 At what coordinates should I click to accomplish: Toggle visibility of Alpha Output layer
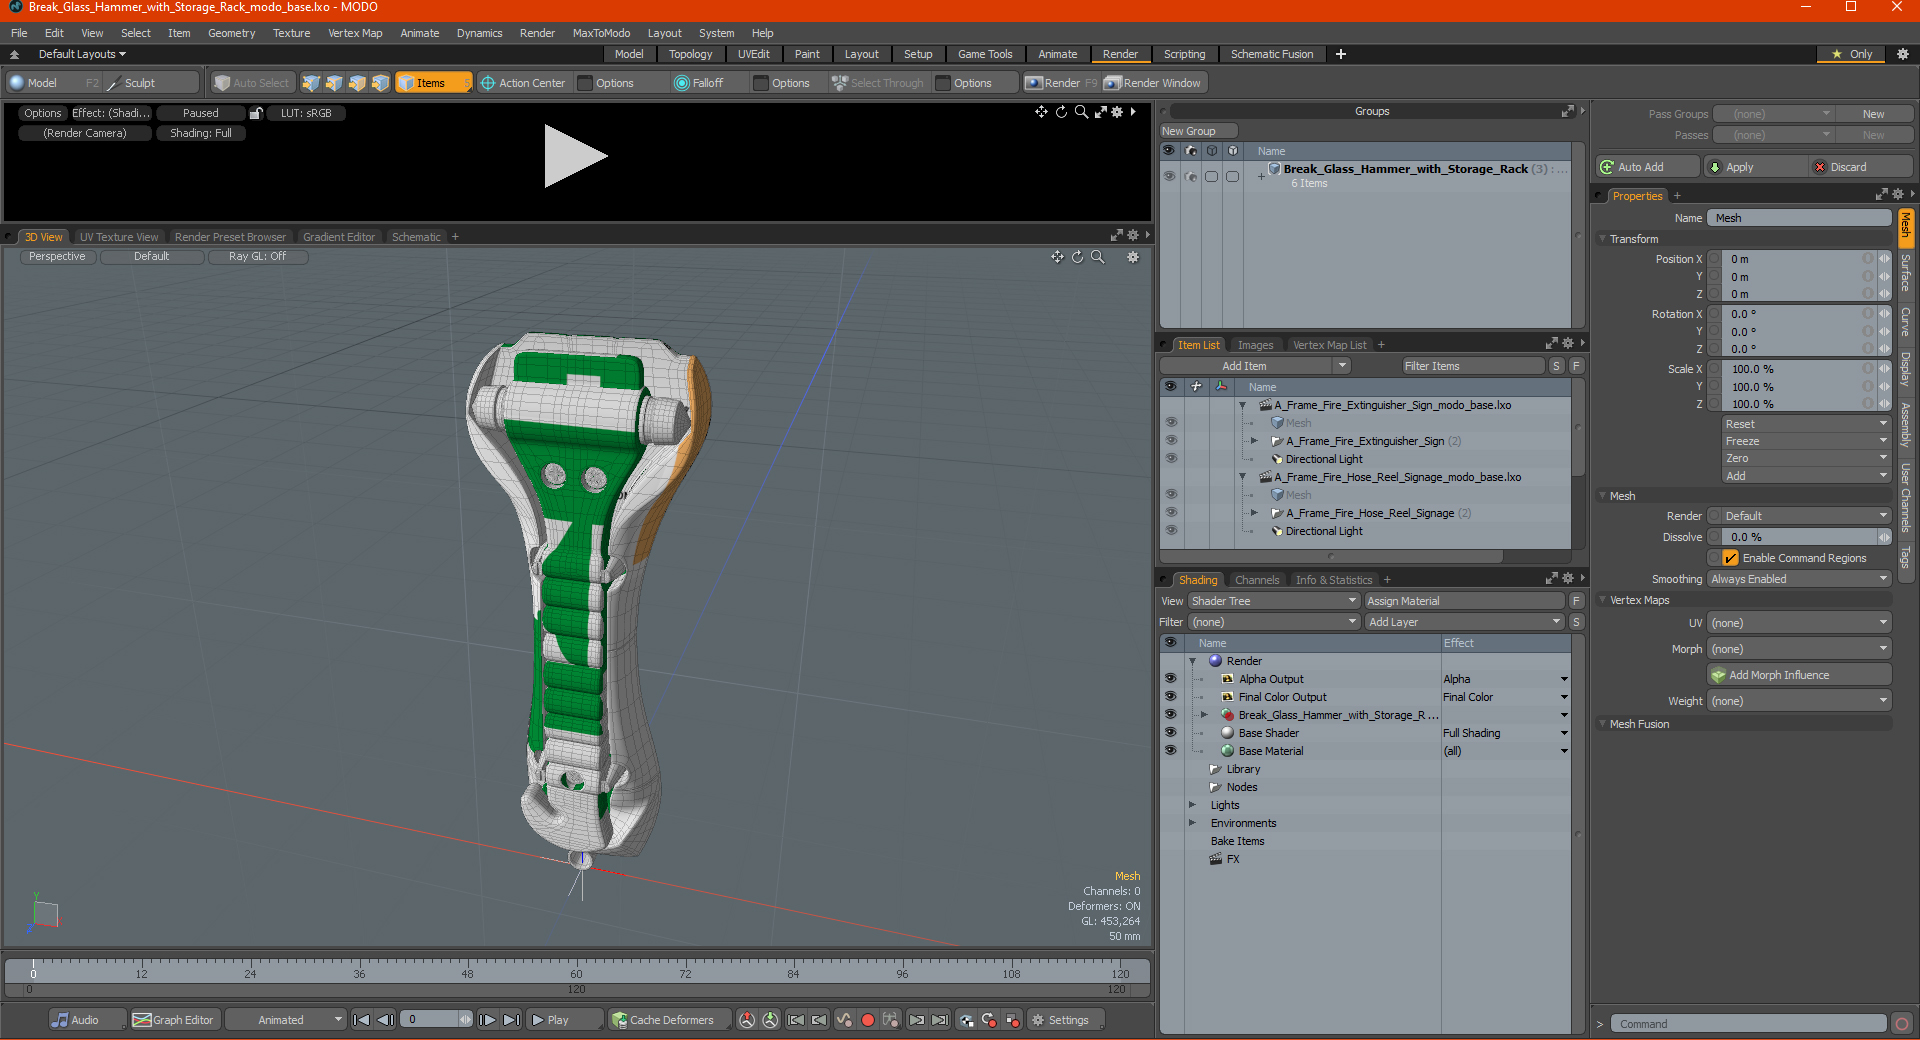1170,679
